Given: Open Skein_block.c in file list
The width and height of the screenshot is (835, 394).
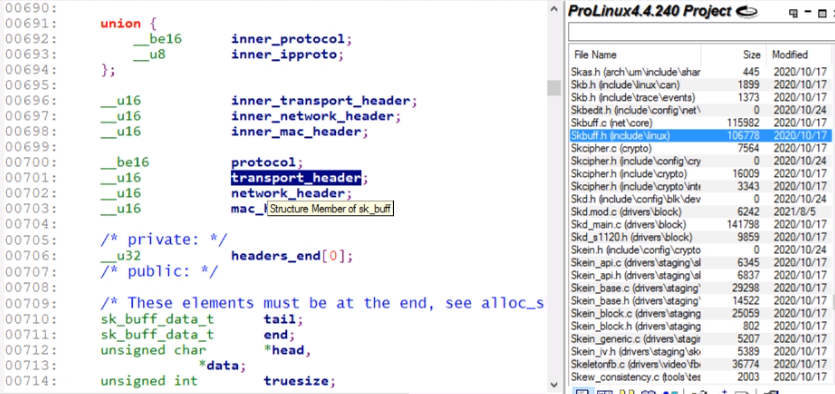Looking at the screenshot, I should (700, 314).
